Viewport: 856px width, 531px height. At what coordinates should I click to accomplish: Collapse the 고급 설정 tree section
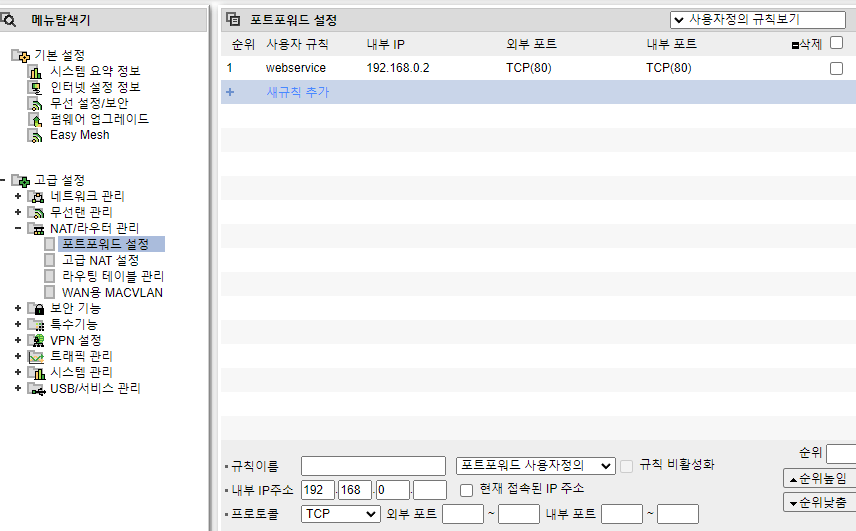pyautogui.click(x=3, y=180)
